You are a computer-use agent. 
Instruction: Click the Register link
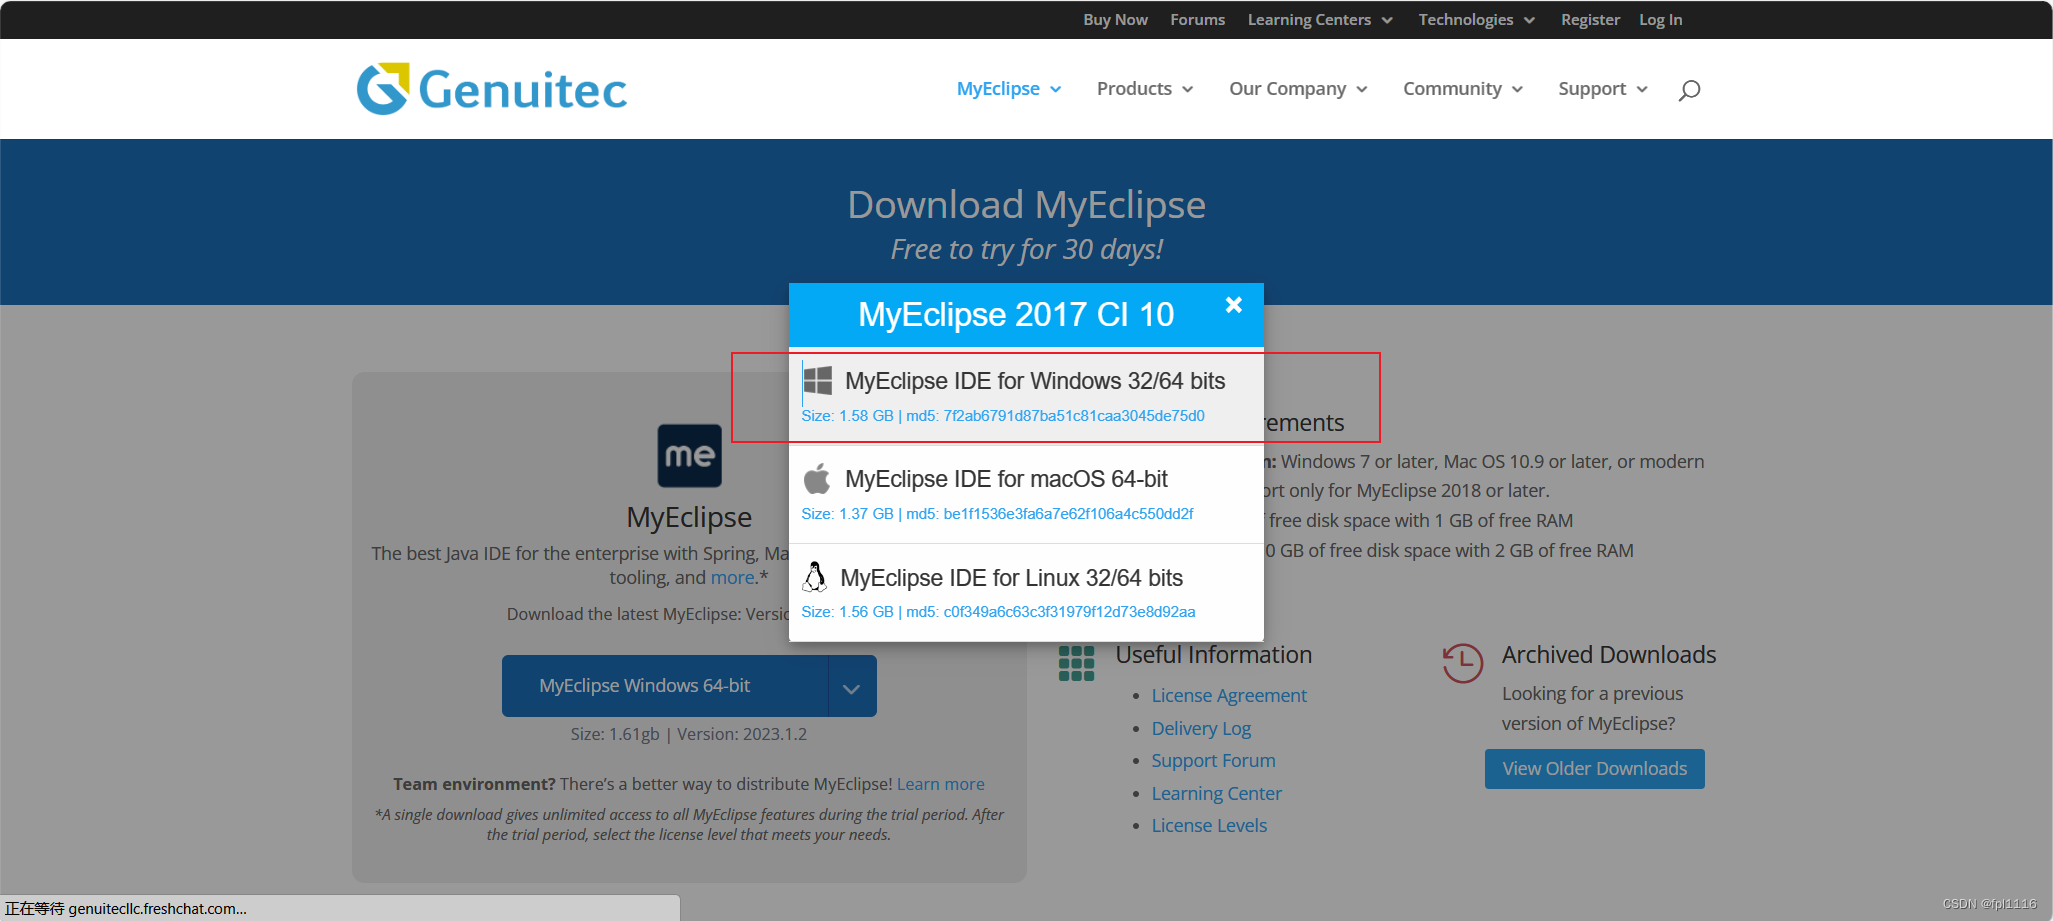pos(1589,19)
